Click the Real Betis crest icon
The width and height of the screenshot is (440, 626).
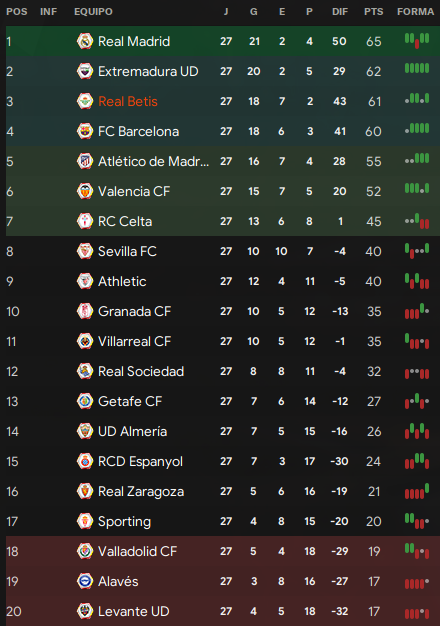point(85,101)
